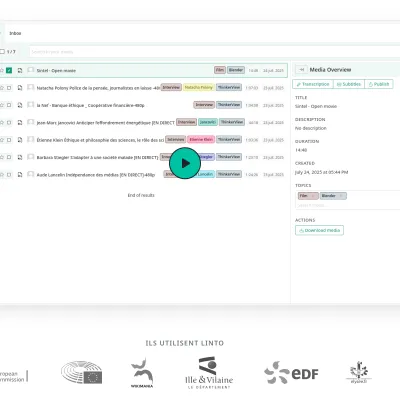The width and height of the screenshot is (400, 400).
Task: Click the comment icon in Jancovici row
Action: pyautogui.click(x=31, y=122)
